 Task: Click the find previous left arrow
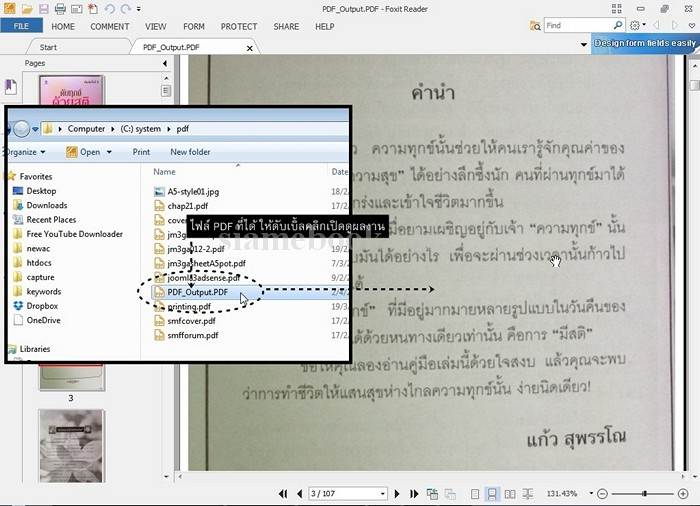656,25
